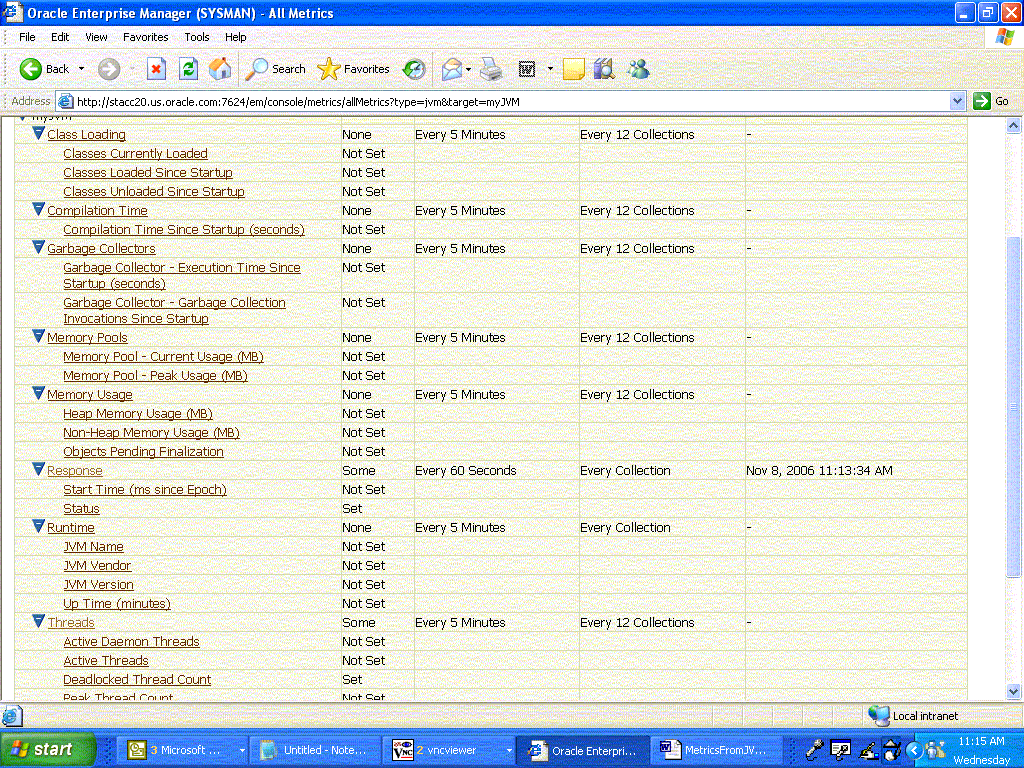Screen dimensions: 1024x768
Task: Open the Mail envelope toolbar icon
Action: click(x=452, y=69)
